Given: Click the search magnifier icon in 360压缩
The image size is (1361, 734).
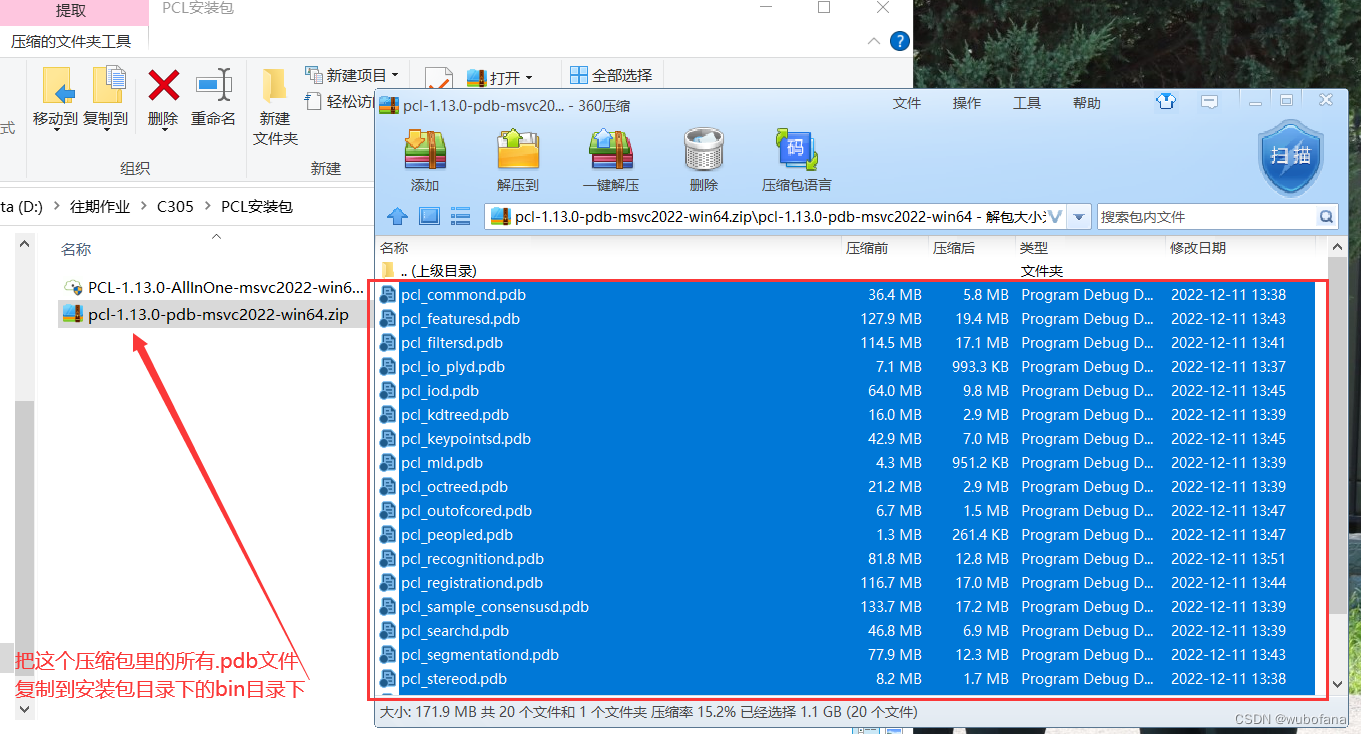Looking at the screenshot, I should pos(1326,216).
